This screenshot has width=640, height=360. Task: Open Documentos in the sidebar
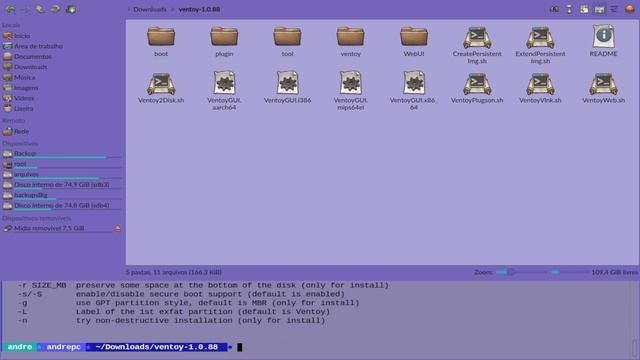pyautogui.click(x=33, y=56)
